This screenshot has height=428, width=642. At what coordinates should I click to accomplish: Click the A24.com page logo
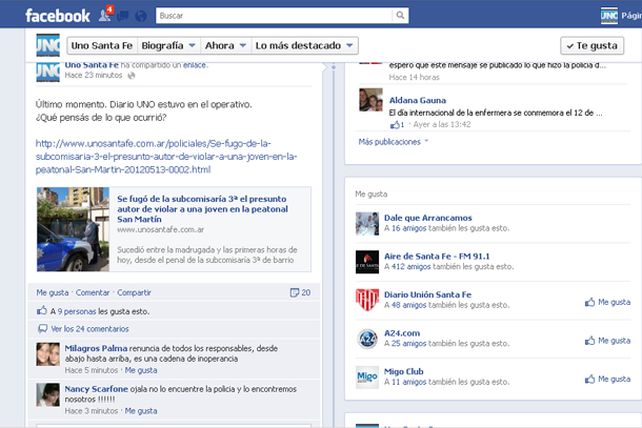(367, 339)
